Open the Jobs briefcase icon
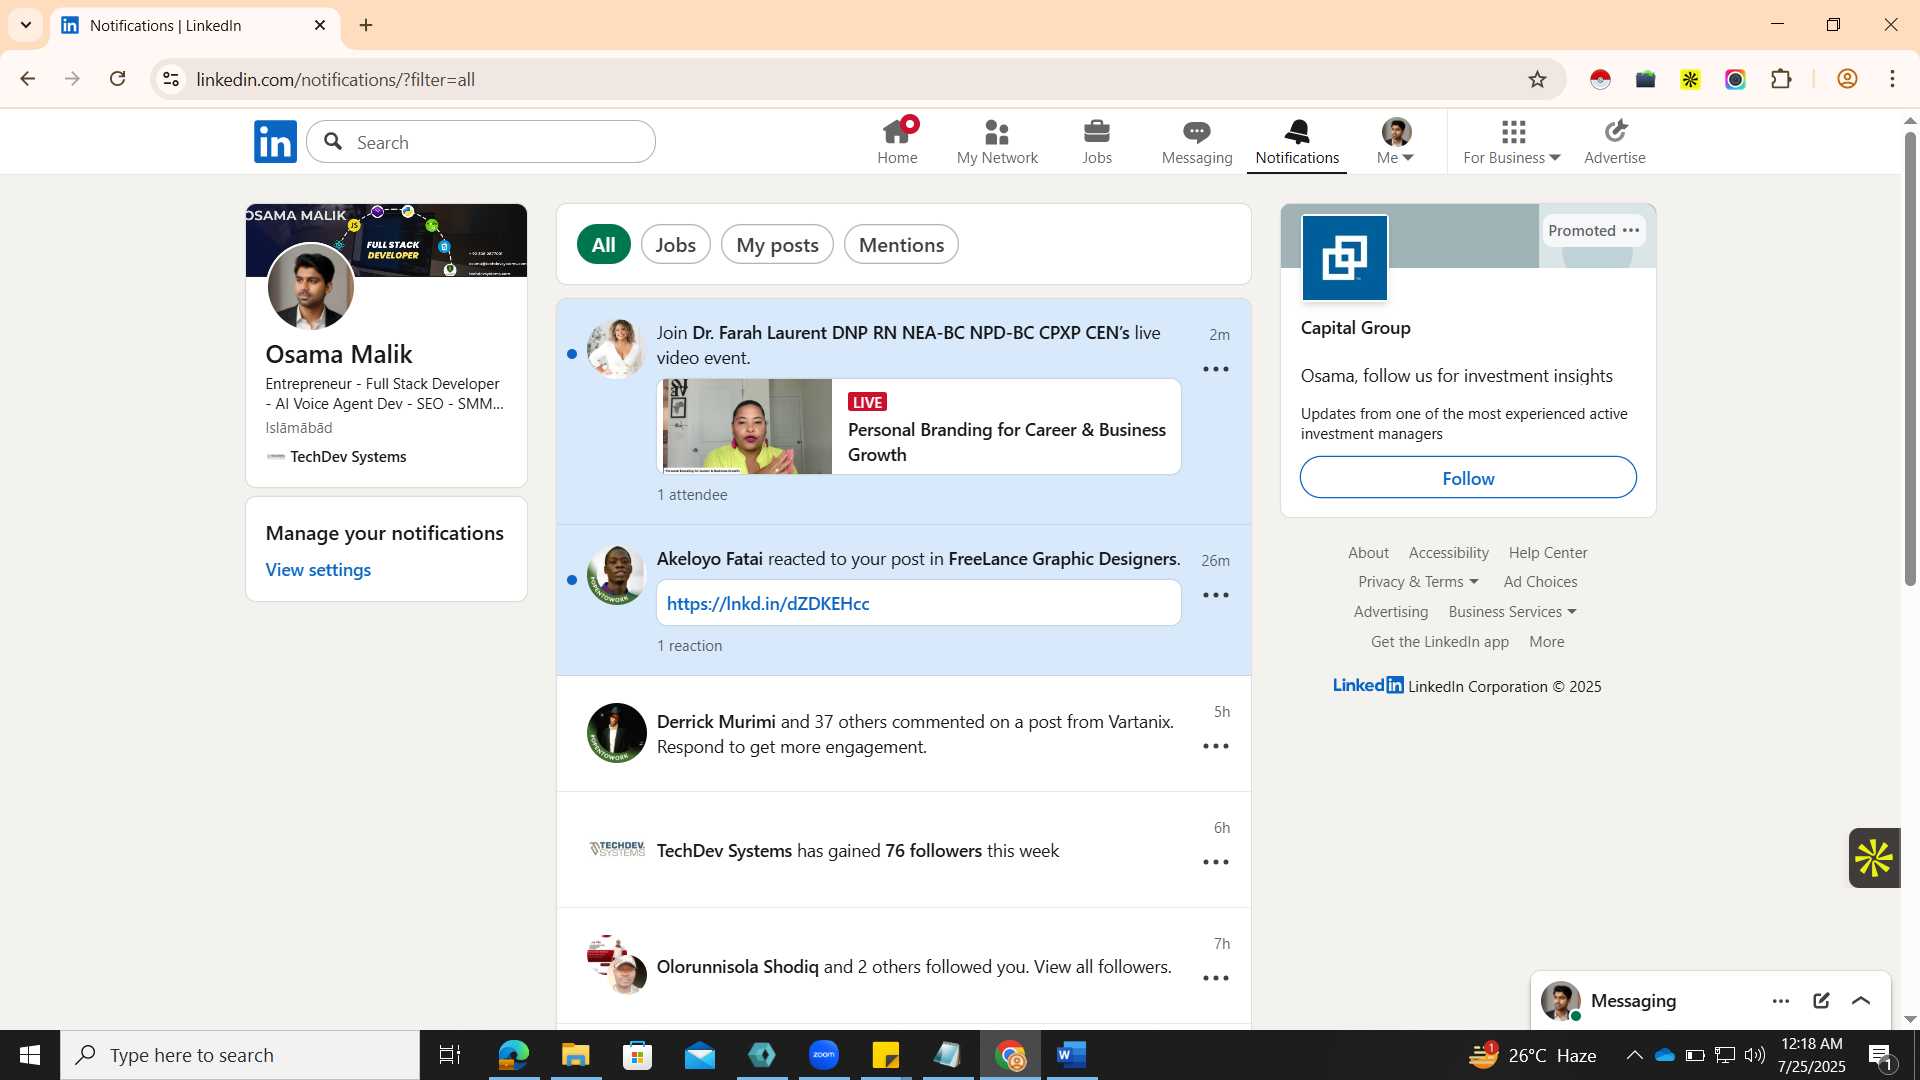 1097,142
